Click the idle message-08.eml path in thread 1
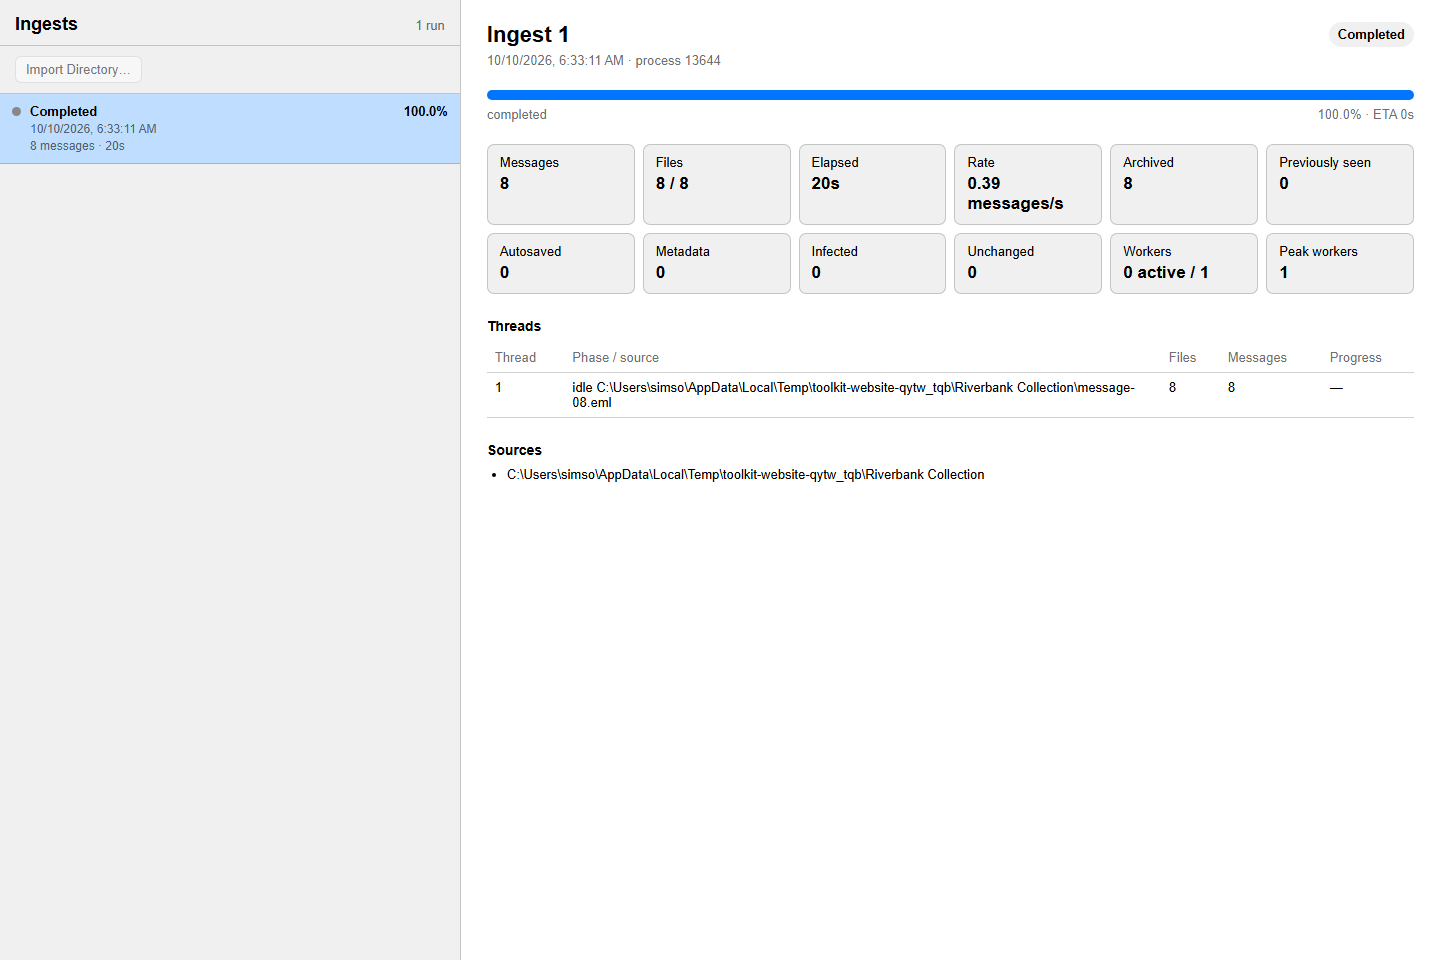1440x960 pixels. coord(853,395)
